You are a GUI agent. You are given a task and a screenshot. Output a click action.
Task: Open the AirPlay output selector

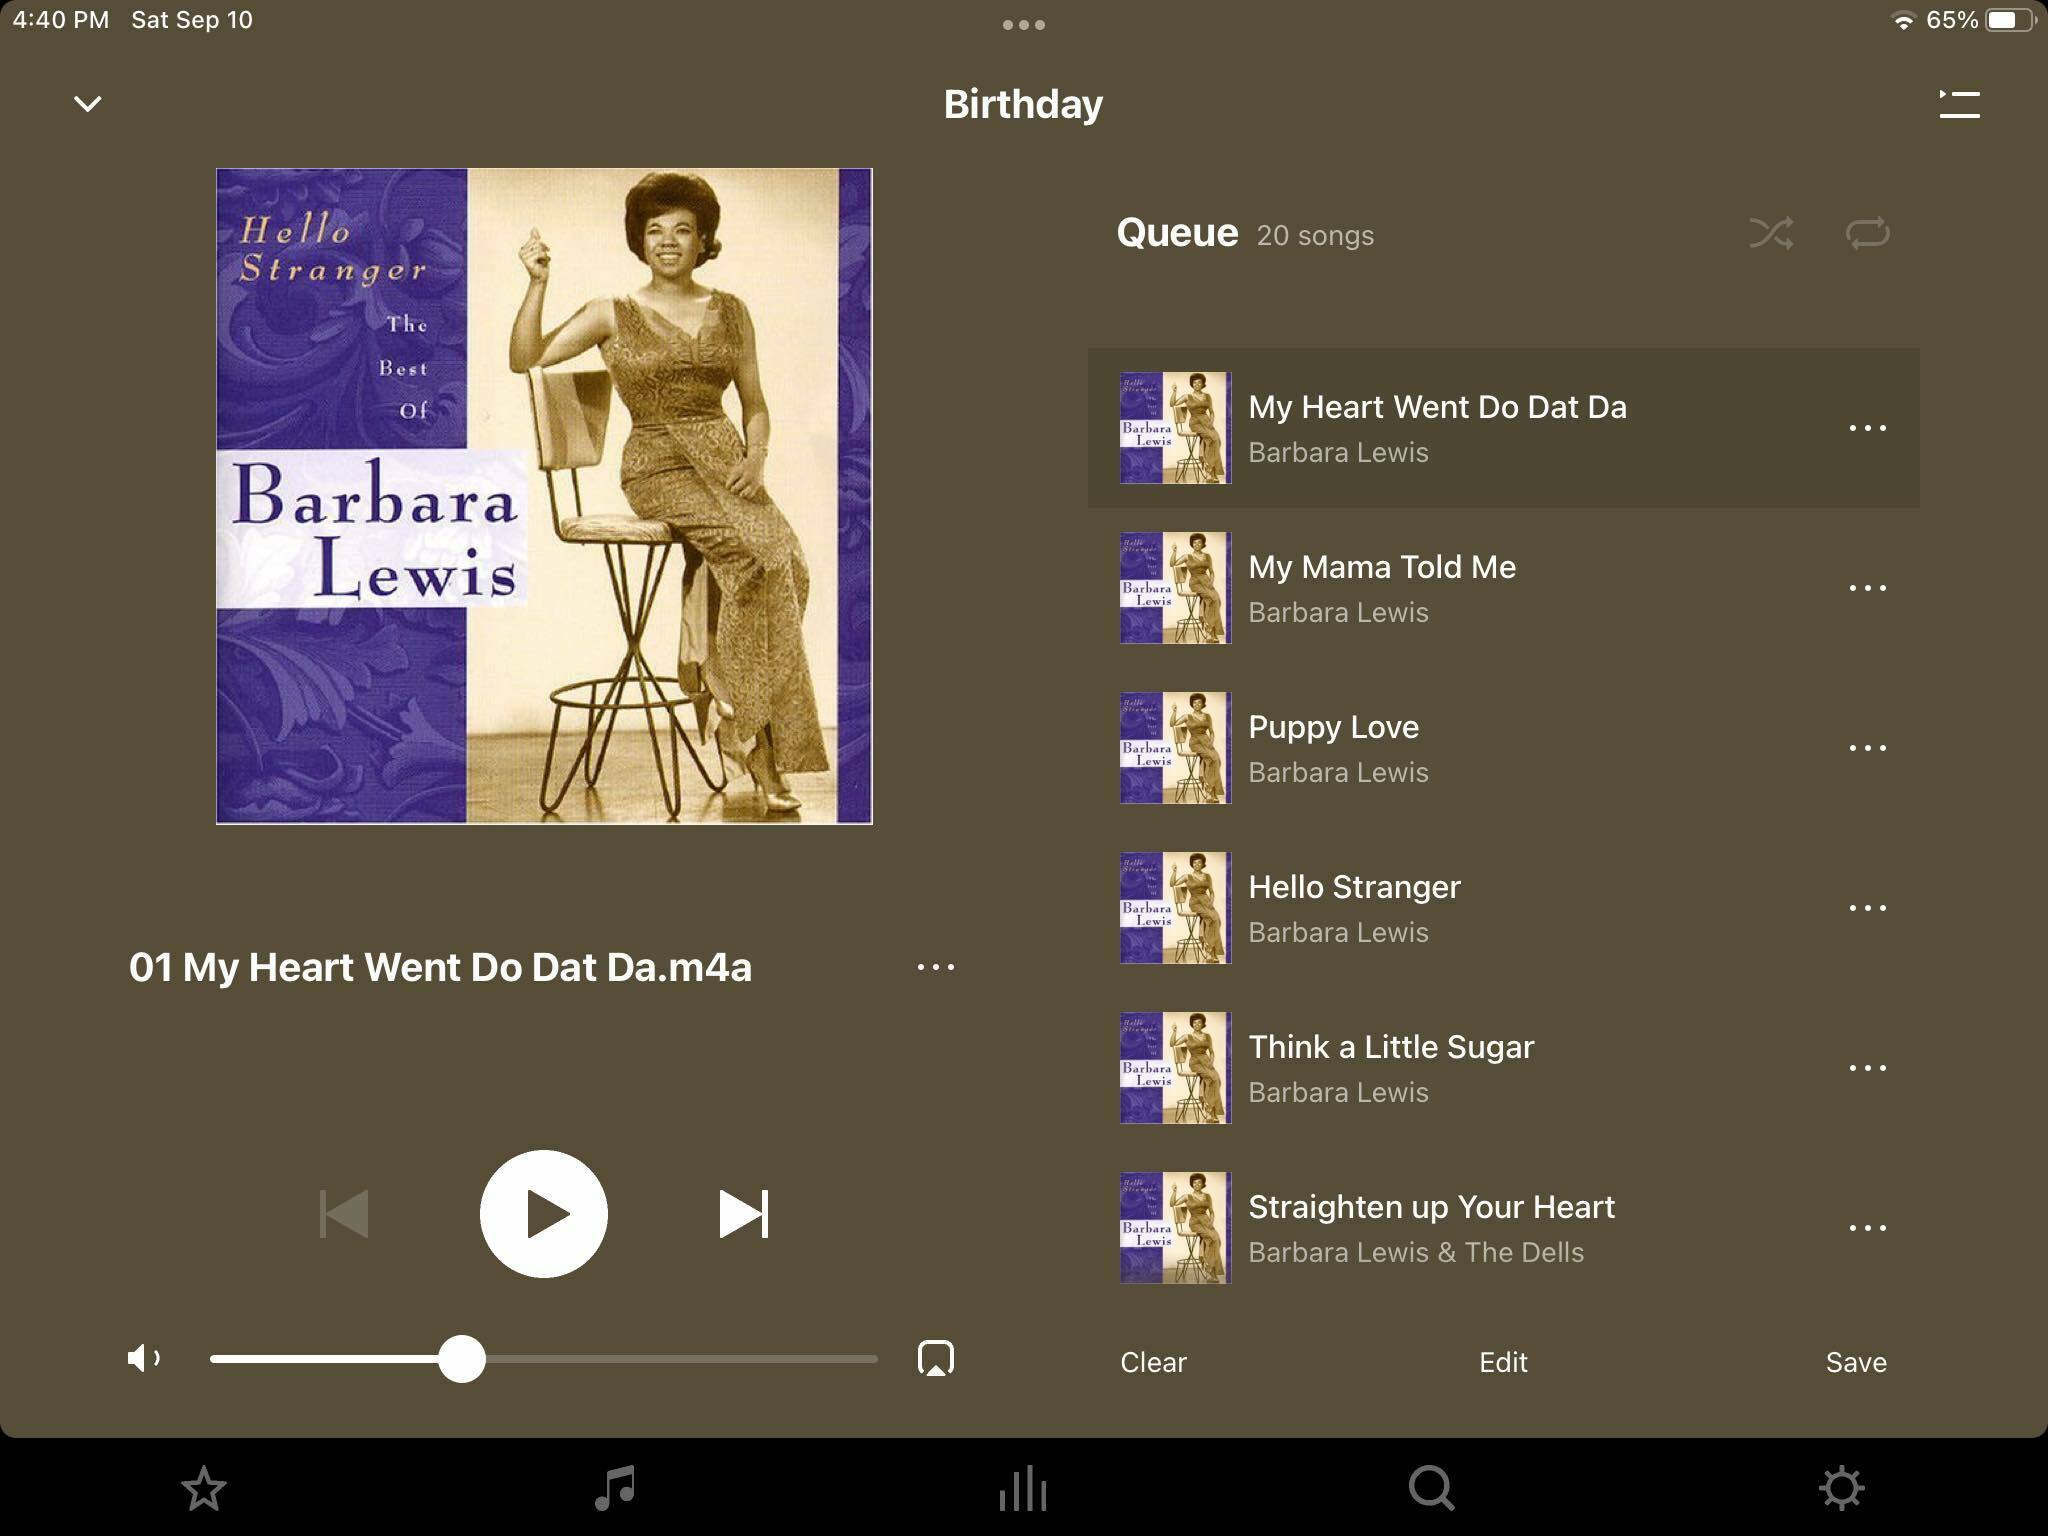point(936,1358)
